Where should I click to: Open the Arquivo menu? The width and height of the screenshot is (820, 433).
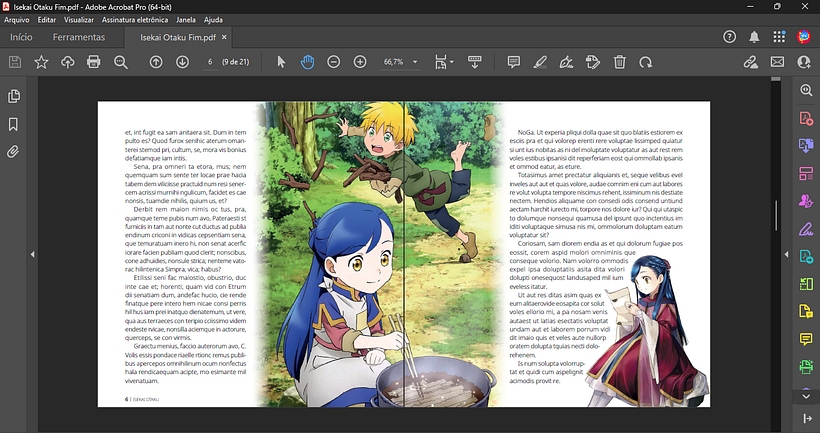(17, 20)
